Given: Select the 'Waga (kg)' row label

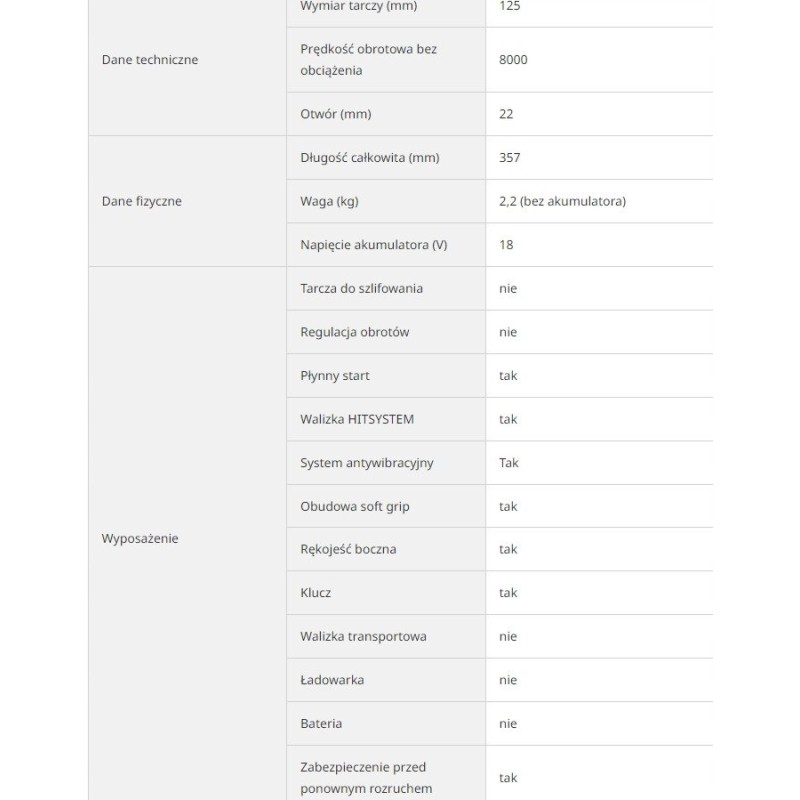Looking at the screenshot, I should tap(329, 201).
